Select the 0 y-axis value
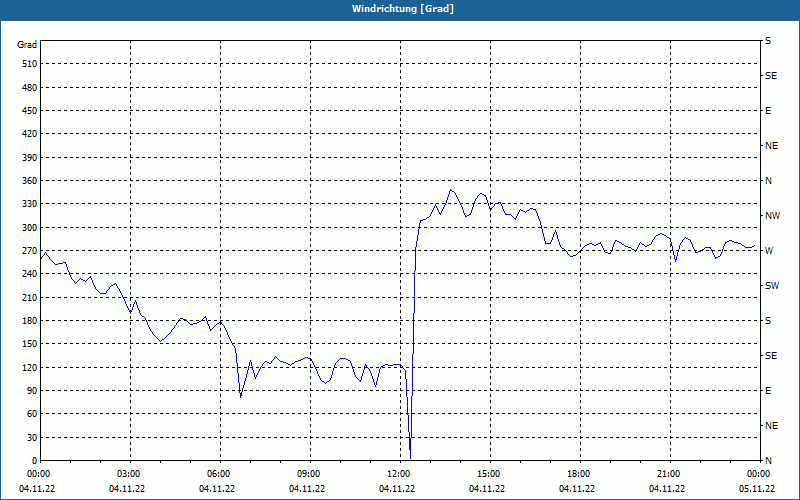The height and width of the screenshot is (500, 800). click(x=35, y=461)
